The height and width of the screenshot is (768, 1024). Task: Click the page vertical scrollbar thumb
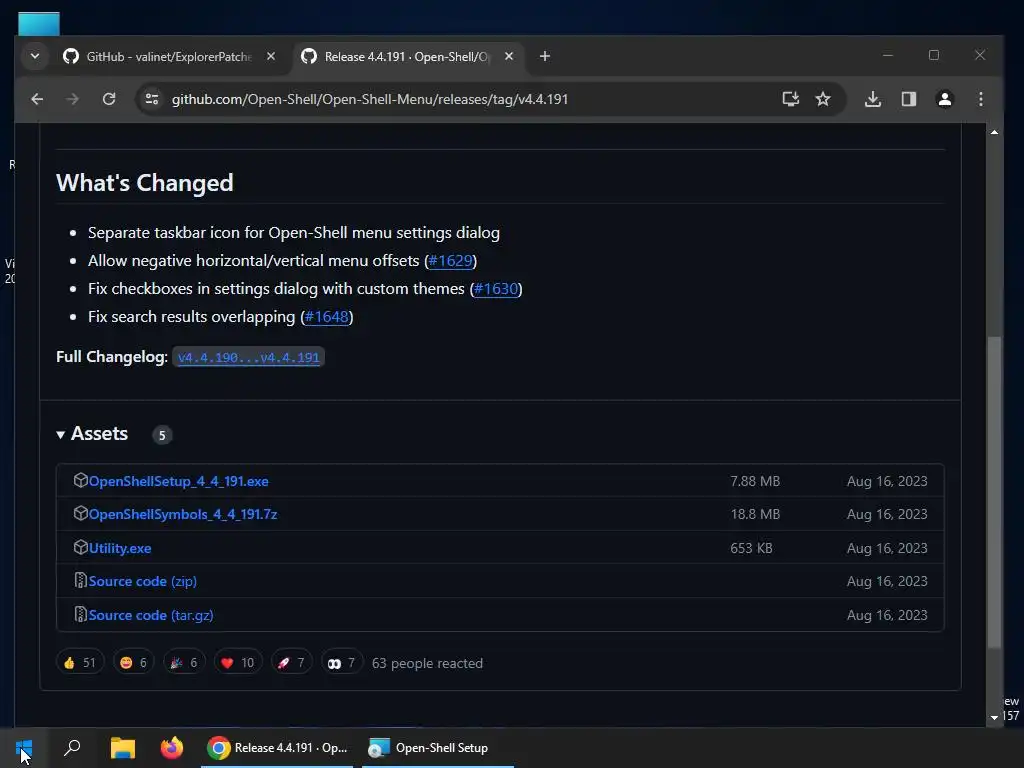click(x=994, y=492)
